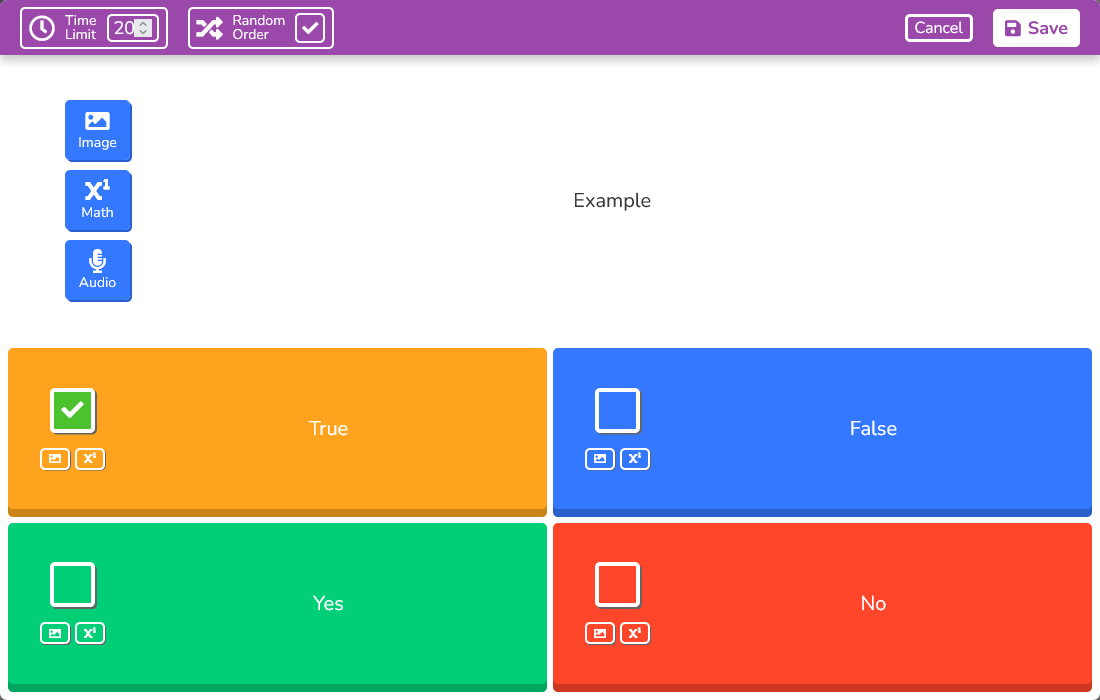Add an image to the No answer
Screen dimensions: 1100x700
point(600,633)
